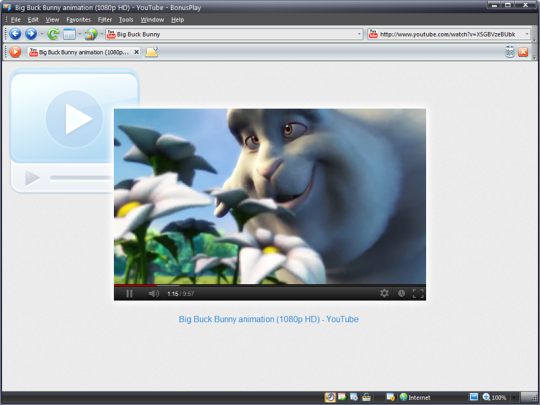
Task: Enter fullscreen with the video fullscreen icon
Action: click(x=418, y=293)
